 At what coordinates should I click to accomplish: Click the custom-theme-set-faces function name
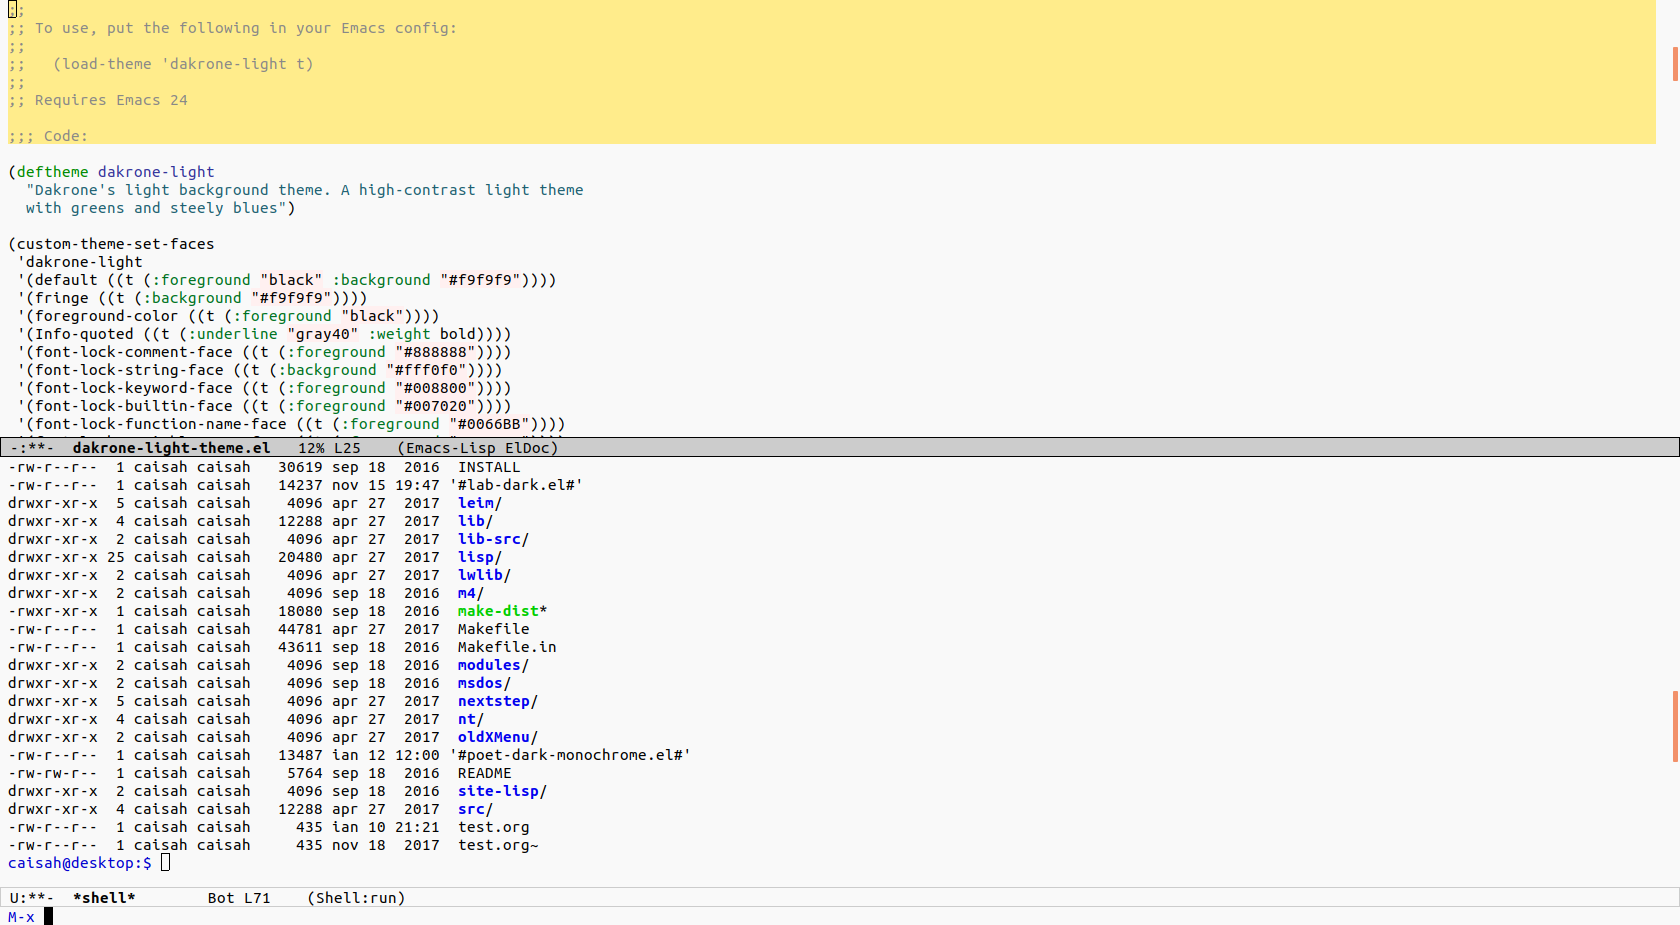click(115, 244)
